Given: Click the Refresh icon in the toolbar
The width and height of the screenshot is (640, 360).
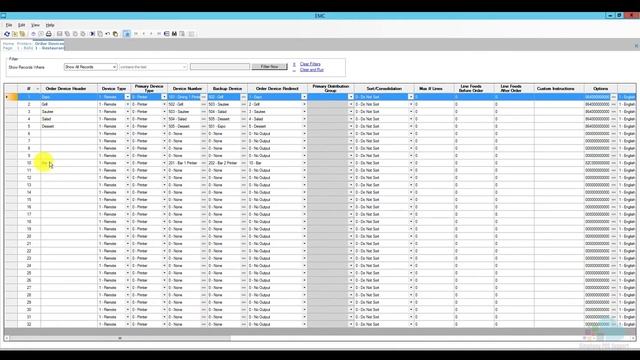Looking at the screenshot, I should (x=7, y=34).
